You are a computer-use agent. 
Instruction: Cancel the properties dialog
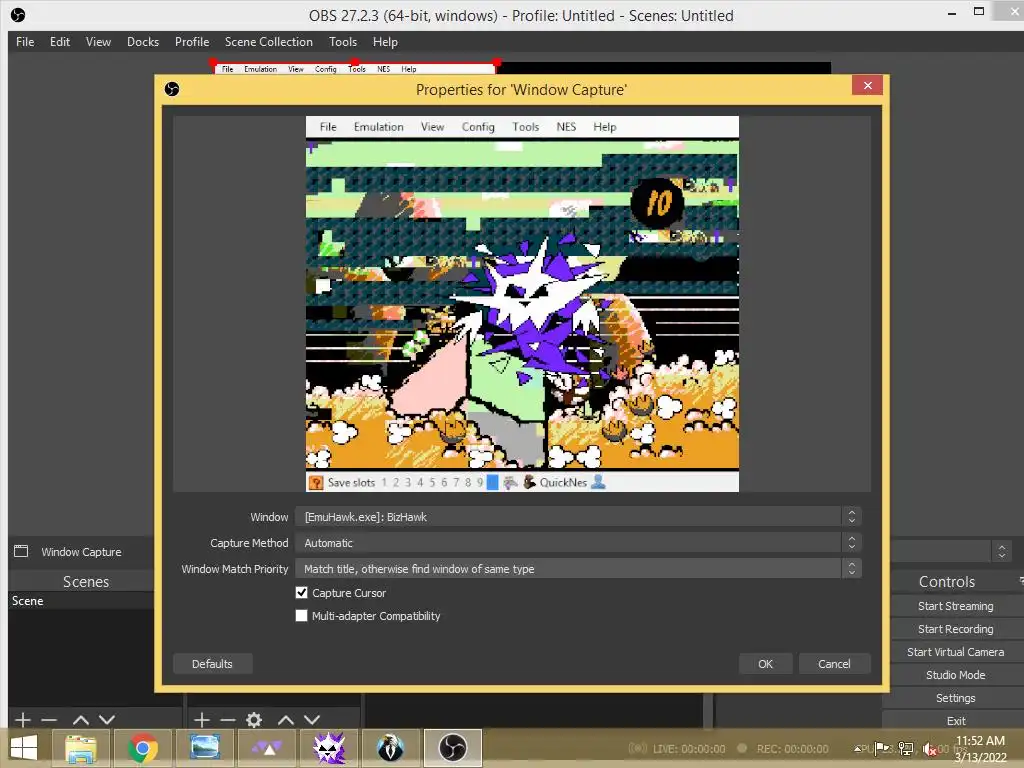834,664
